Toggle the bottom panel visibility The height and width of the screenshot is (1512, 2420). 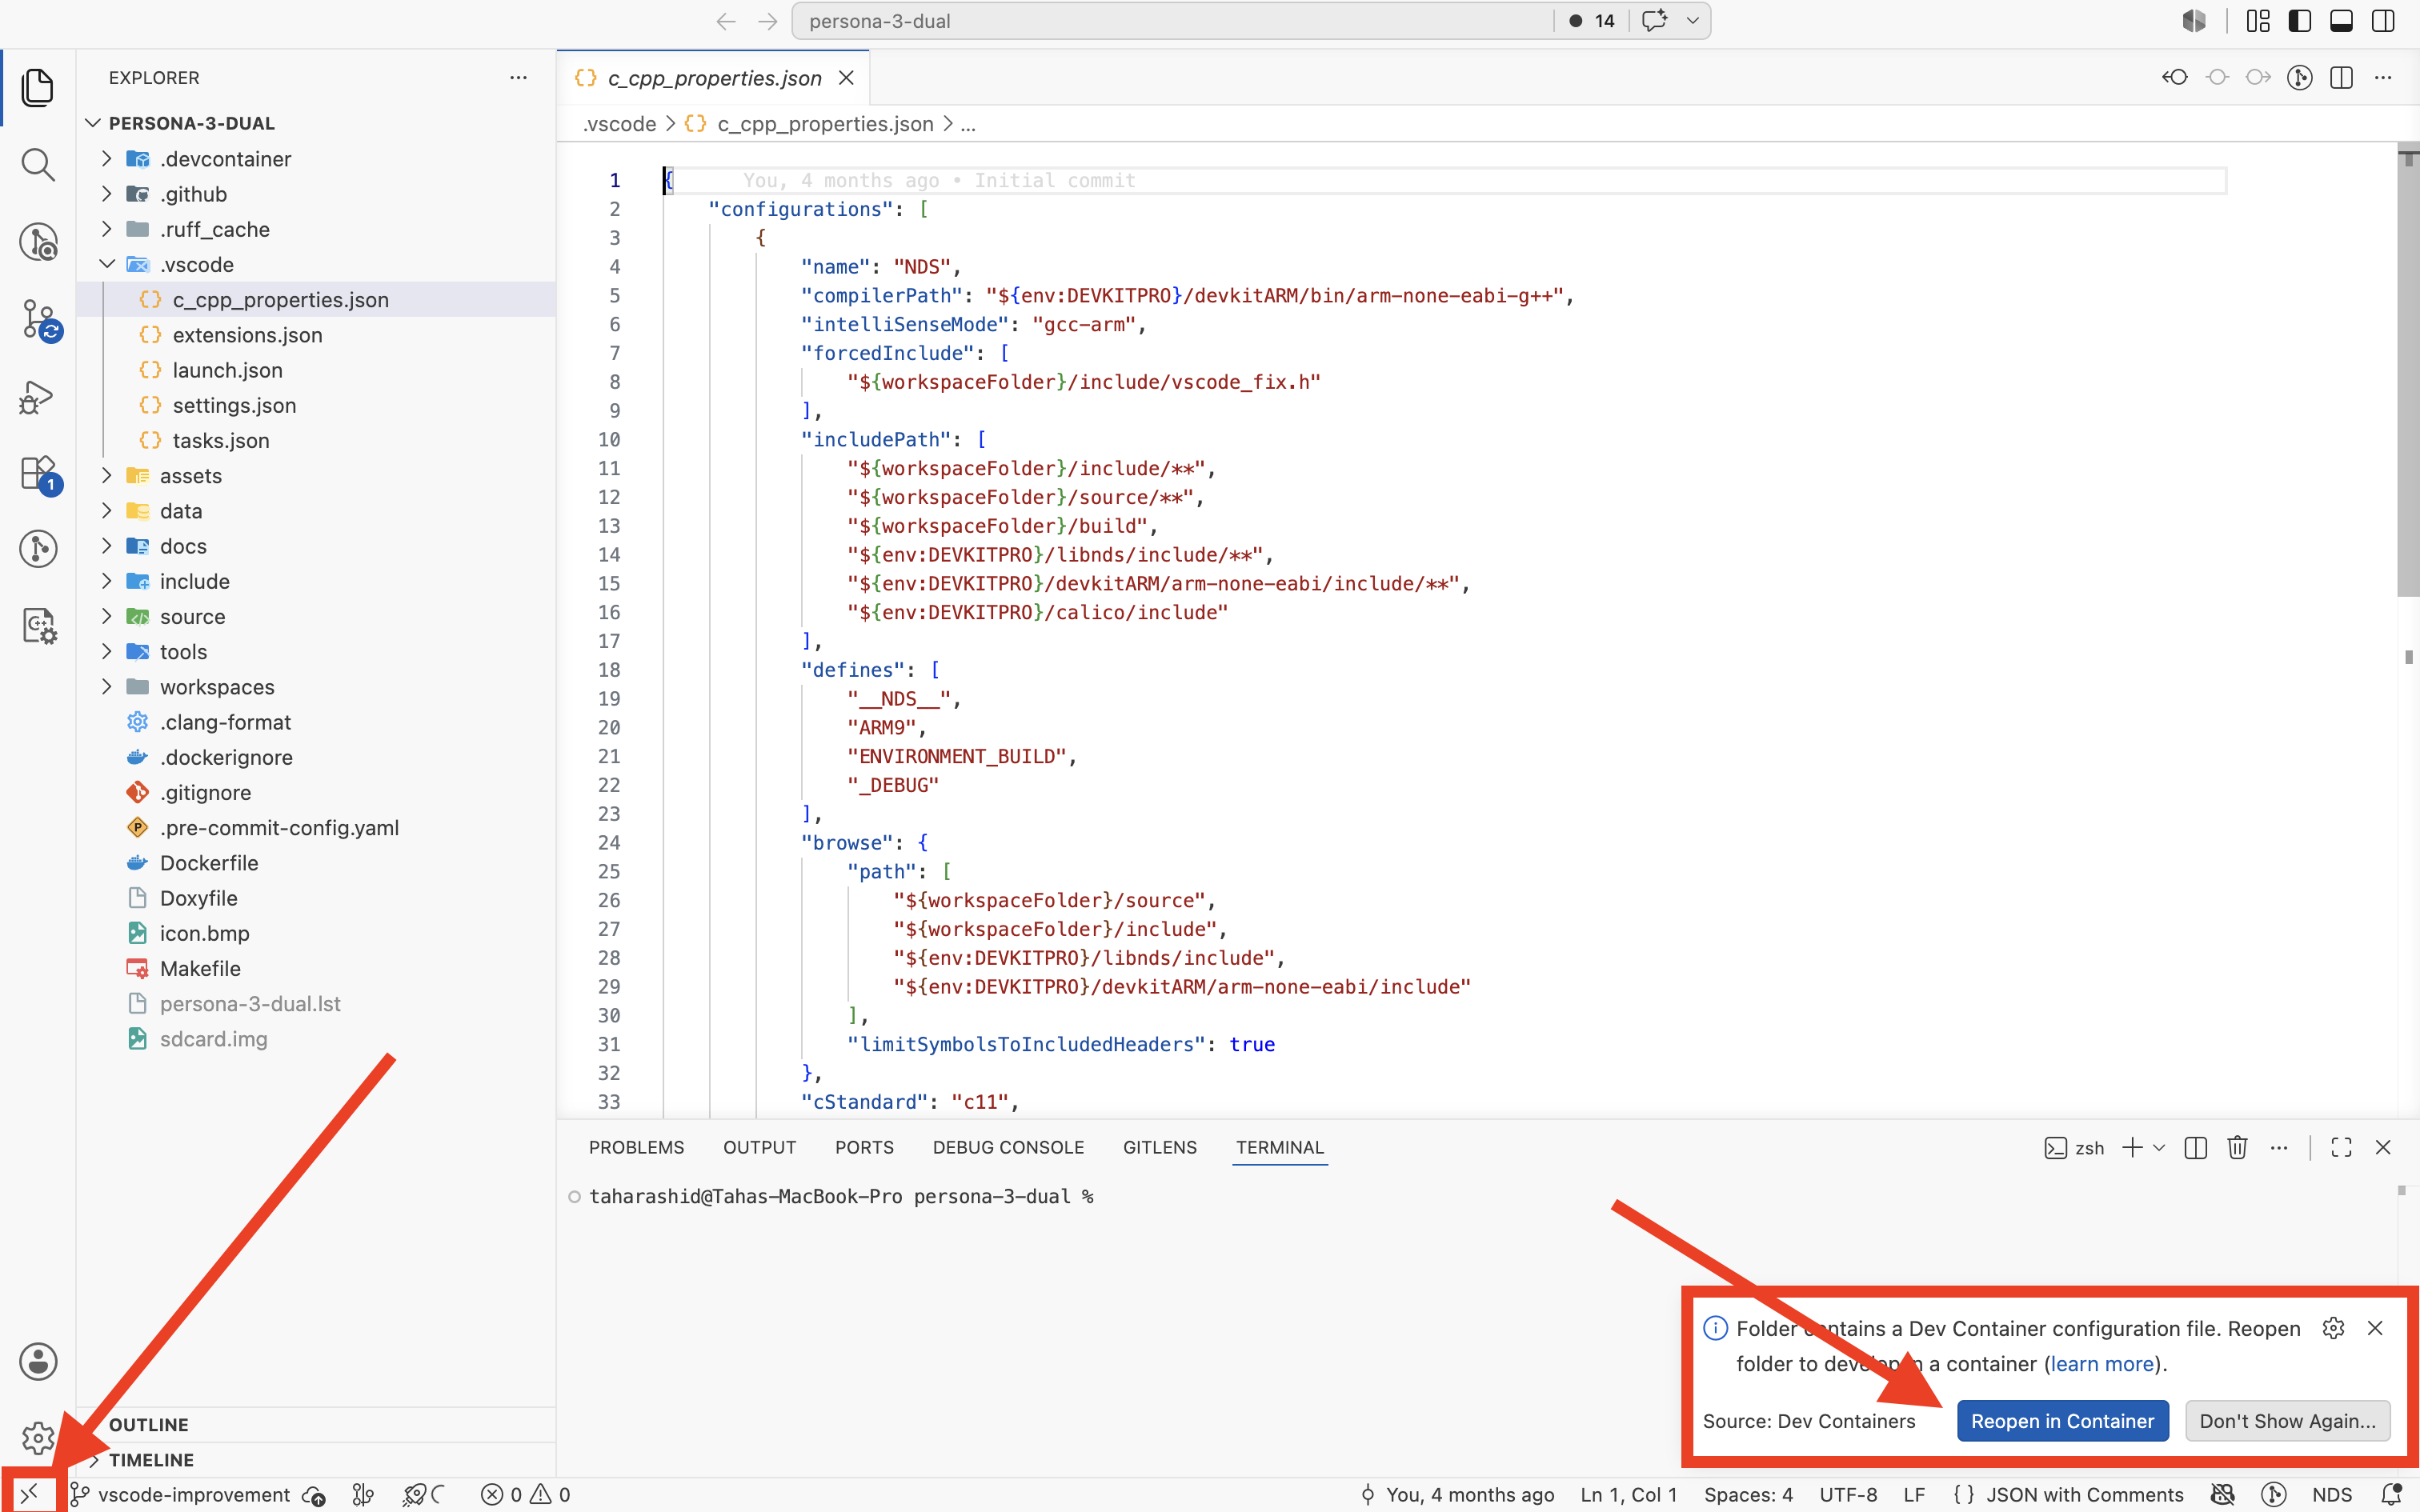2341,21
